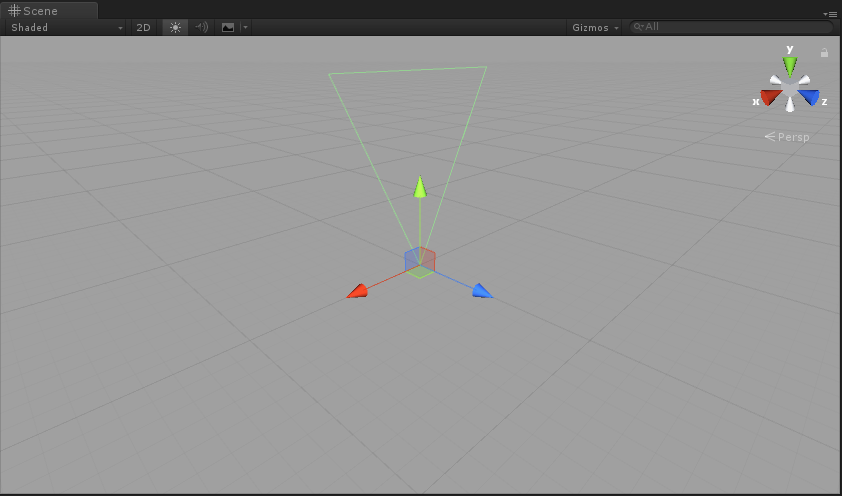This screenshot has width=842, height=496.
Task: Open the Gizmos dropdown menu
Action: click(594, 27)
